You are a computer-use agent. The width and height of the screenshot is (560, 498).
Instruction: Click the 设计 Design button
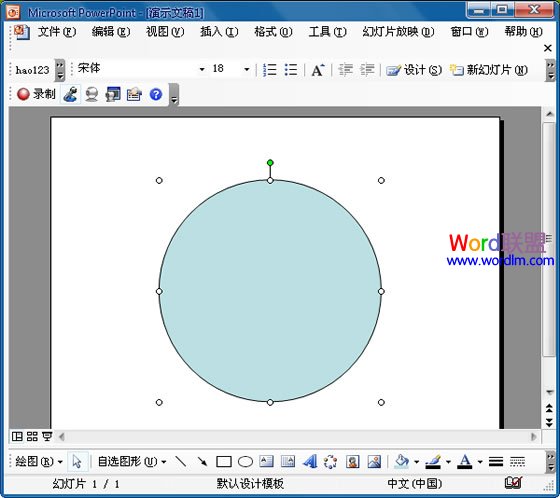click(414, 70)
